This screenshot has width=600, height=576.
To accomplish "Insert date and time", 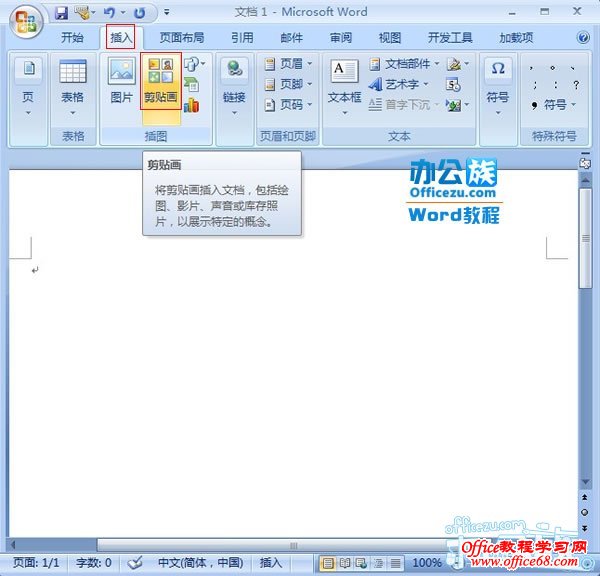I will pos(453,85).
